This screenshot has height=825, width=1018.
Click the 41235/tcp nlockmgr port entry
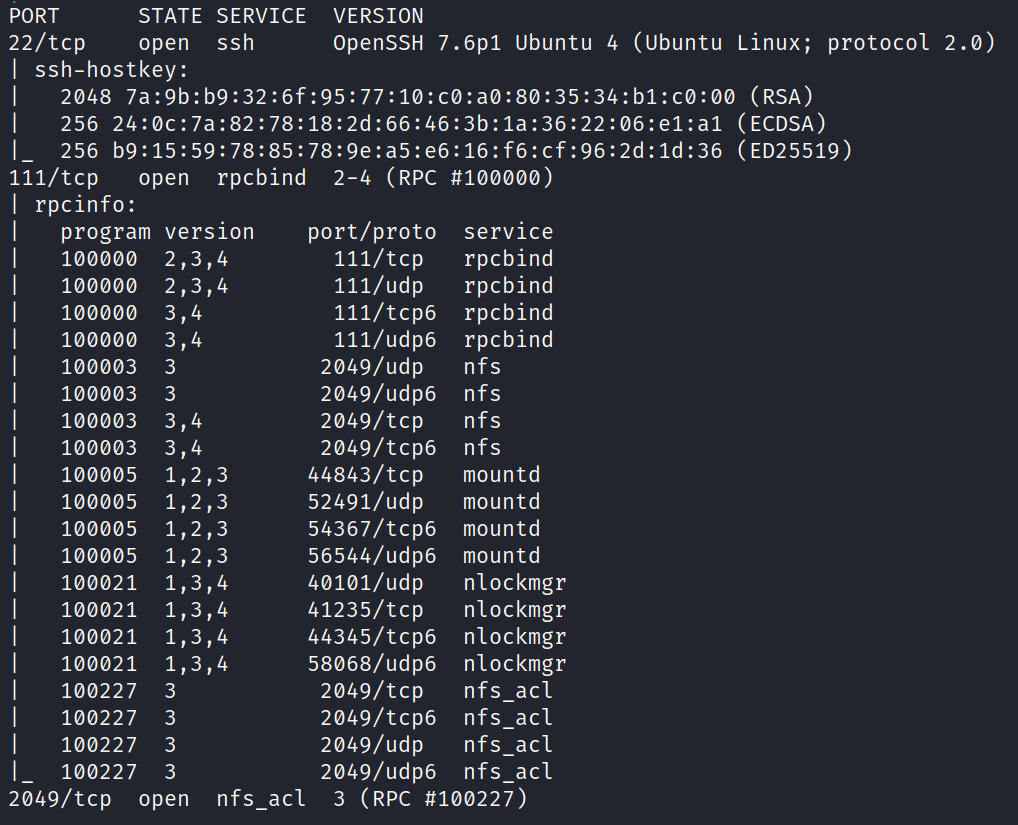click(365, 610)
